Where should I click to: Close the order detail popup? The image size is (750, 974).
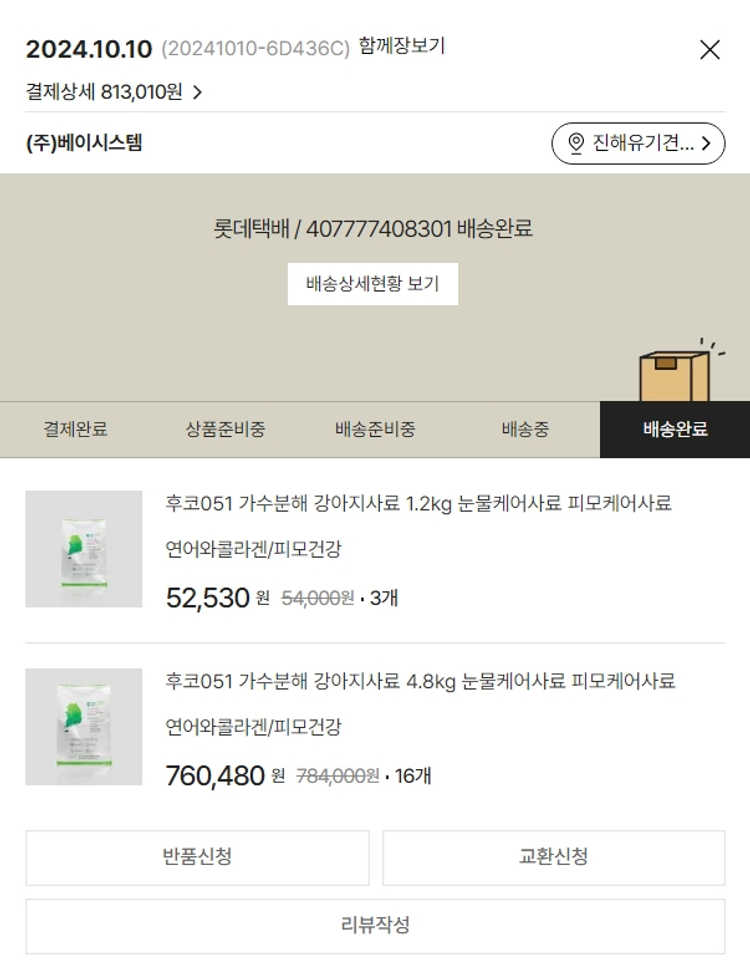point(709,50)
